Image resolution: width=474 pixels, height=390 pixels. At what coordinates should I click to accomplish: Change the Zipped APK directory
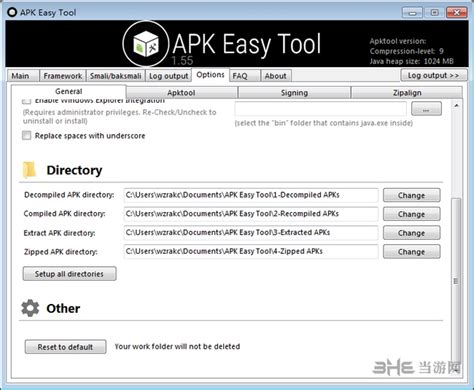(412, 252)
